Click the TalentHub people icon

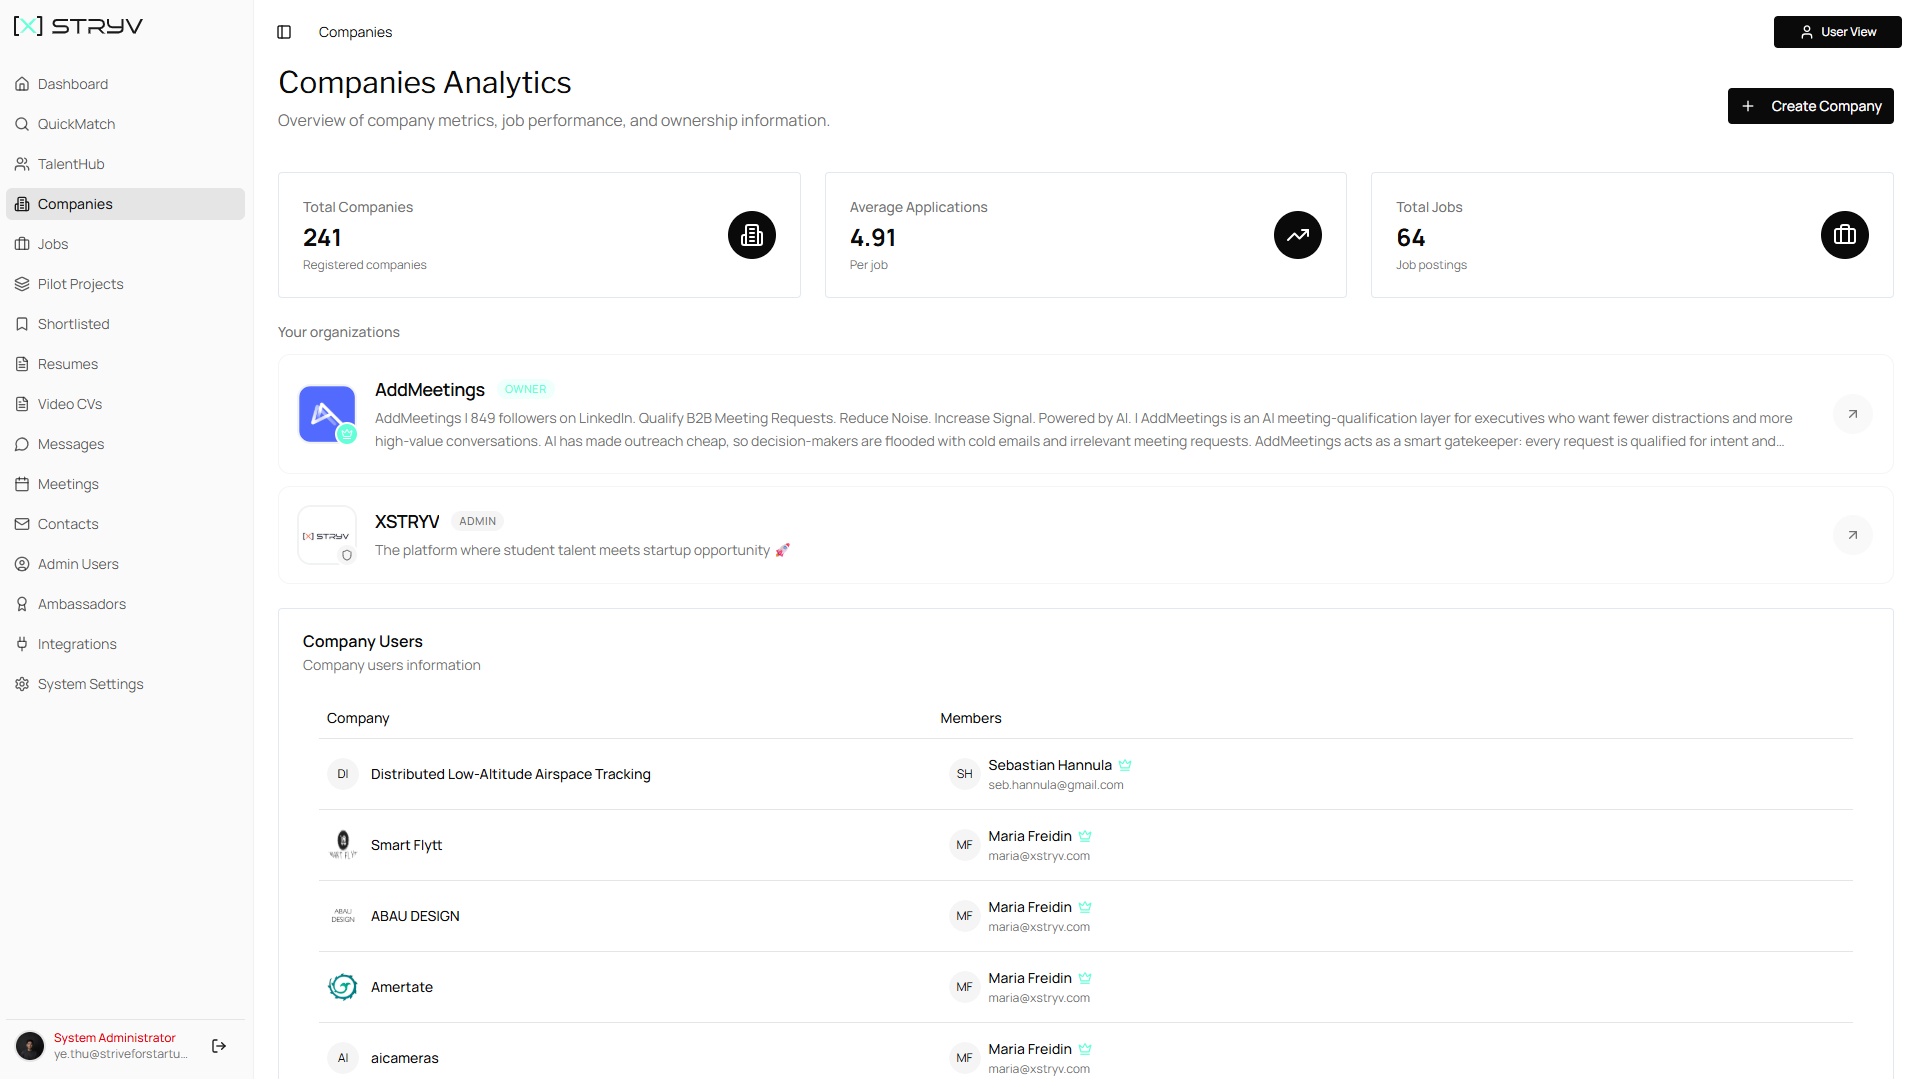22,164
